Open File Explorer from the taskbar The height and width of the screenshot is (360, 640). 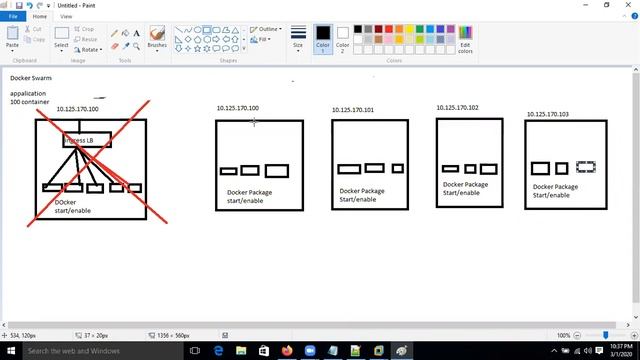[241, 351]
